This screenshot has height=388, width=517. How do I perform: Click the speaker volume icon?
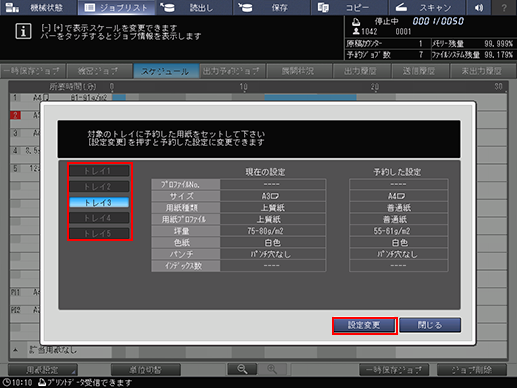click(x=479, y=7)
